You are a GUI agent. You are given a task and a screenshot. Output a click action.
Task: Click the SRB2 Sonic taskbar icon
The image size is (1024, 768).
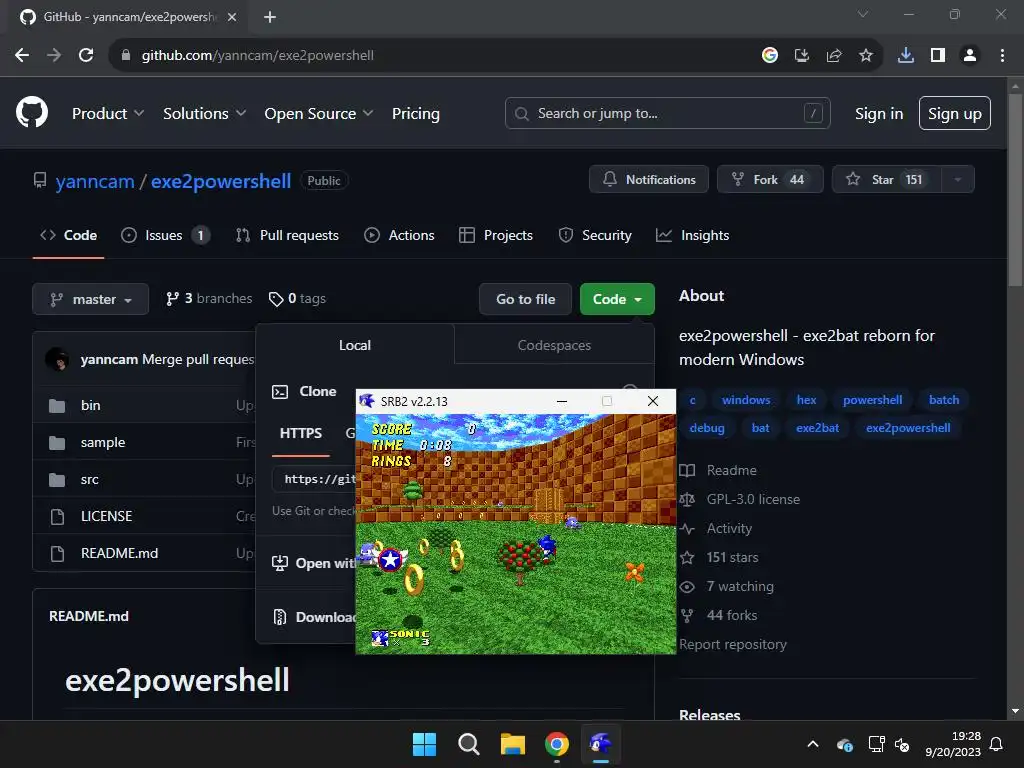[x=601, y=744]
